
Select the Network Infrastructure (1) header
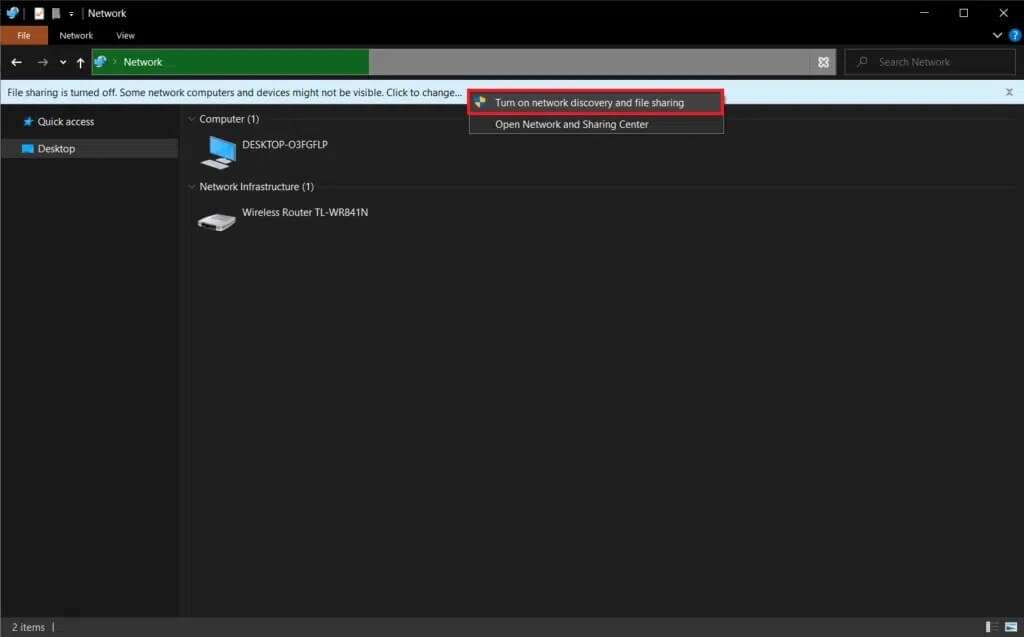(256, 187)
